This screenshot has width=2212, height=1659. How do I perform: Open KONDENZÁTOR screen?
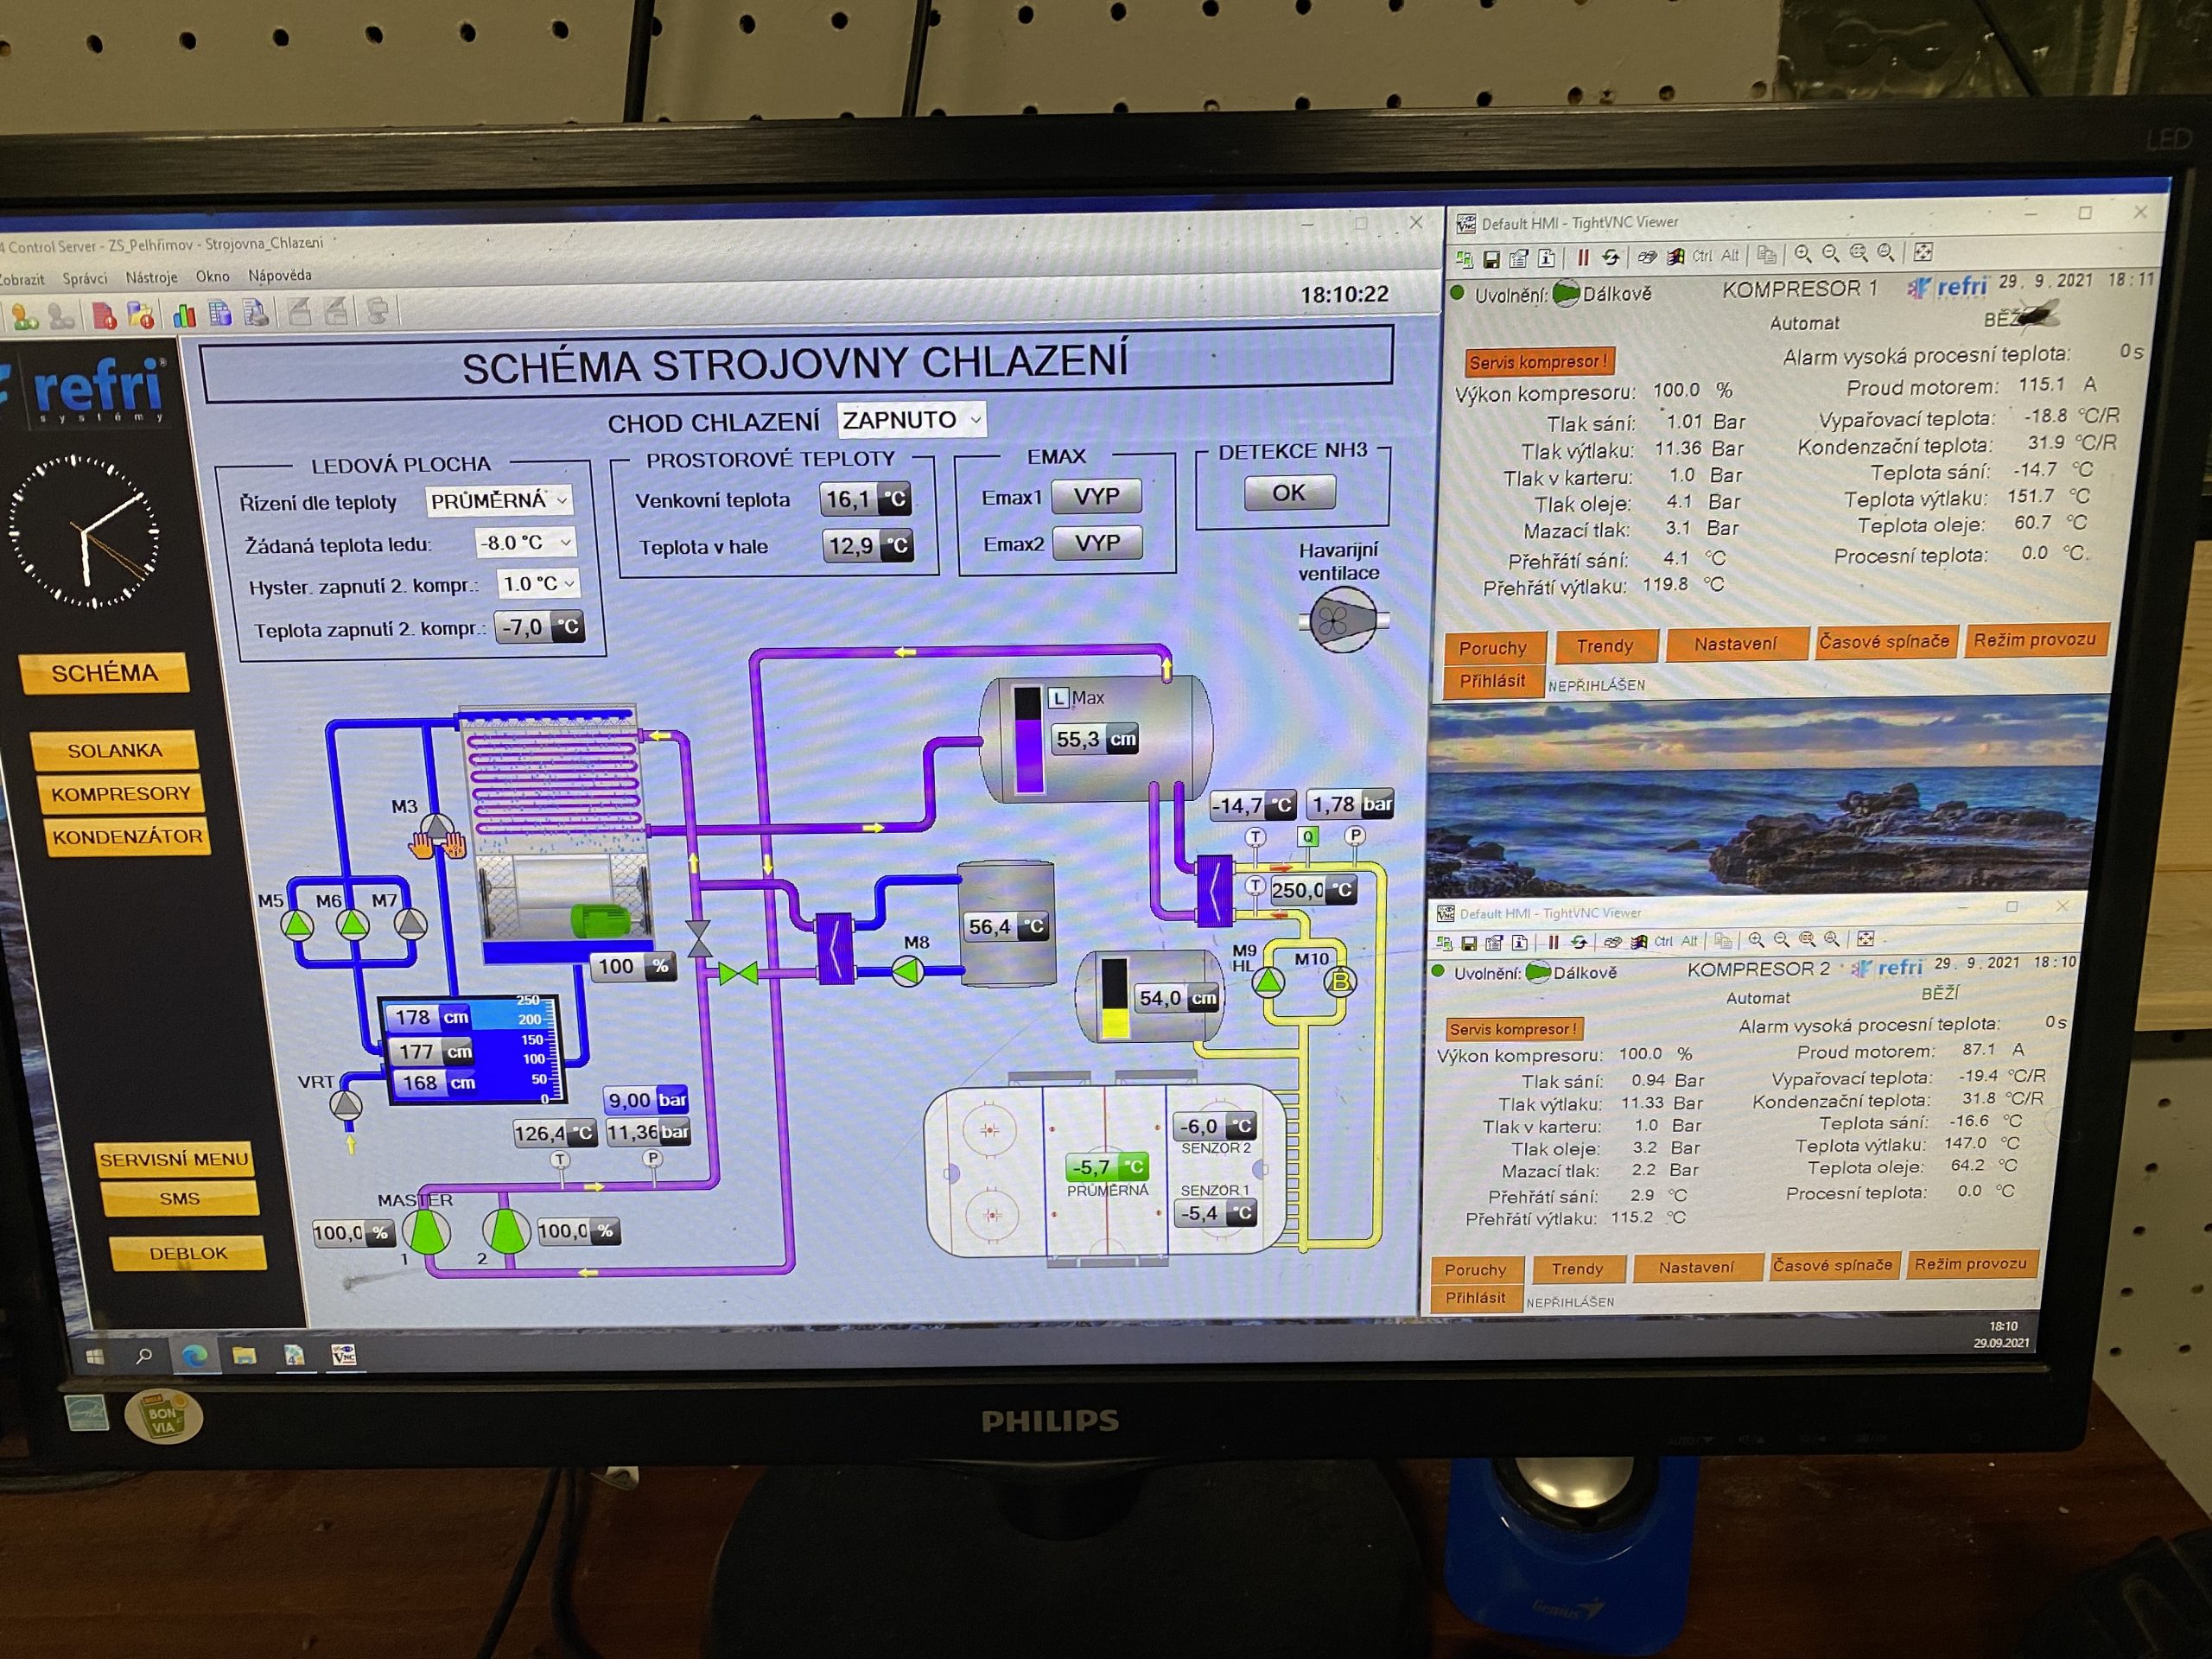point(127,836)
